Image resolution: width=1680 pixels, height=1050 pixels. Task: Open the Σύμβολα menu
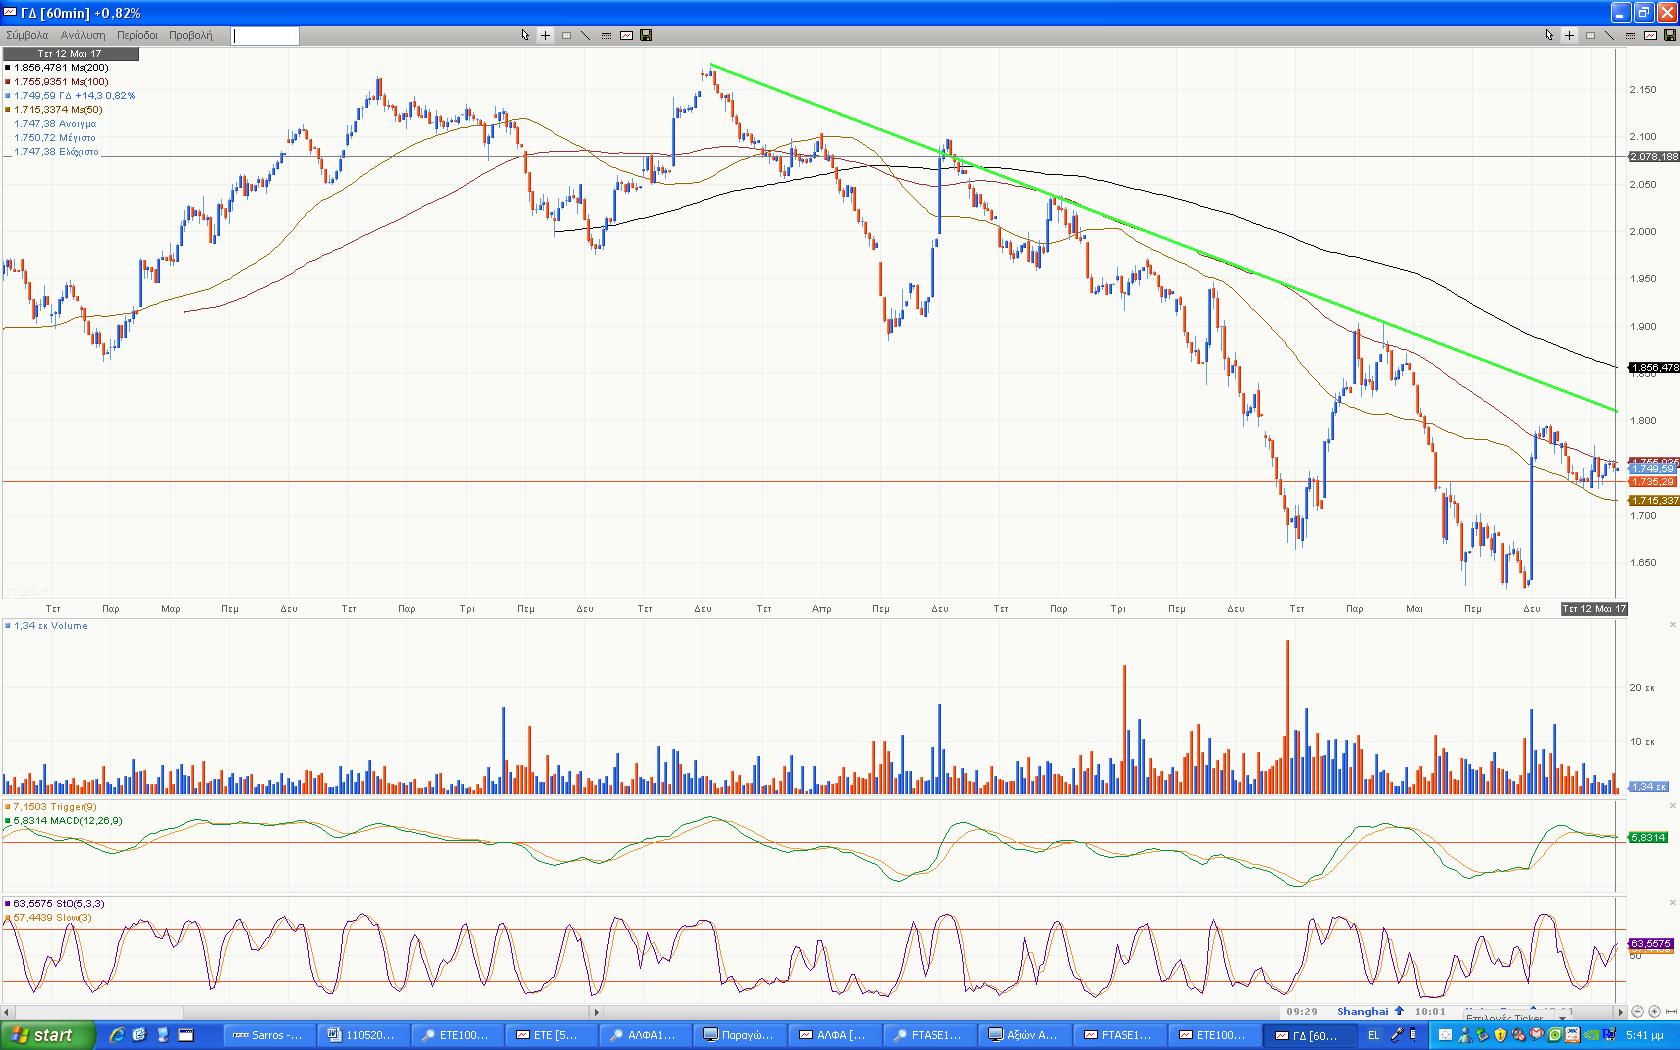click(x=27, y=35)
